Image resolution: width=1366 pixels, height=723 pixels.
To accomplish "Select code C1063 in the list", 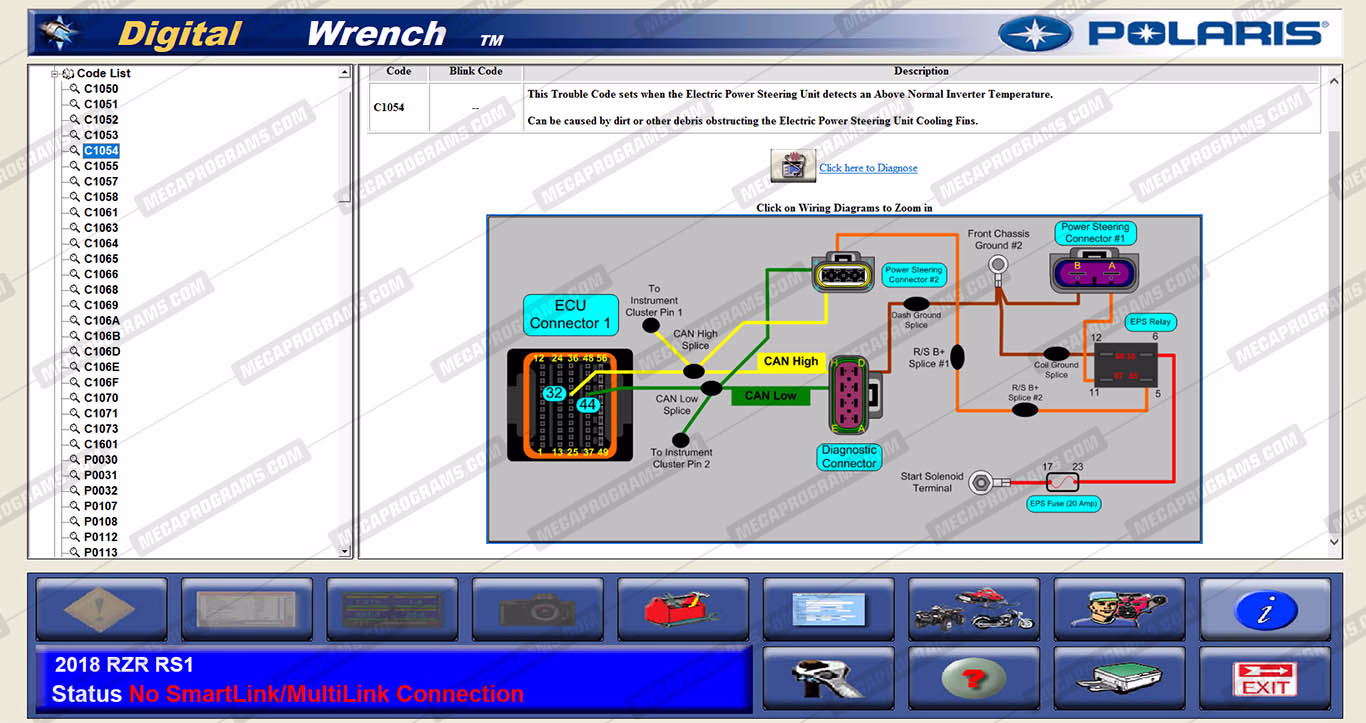I will (101, 228).
